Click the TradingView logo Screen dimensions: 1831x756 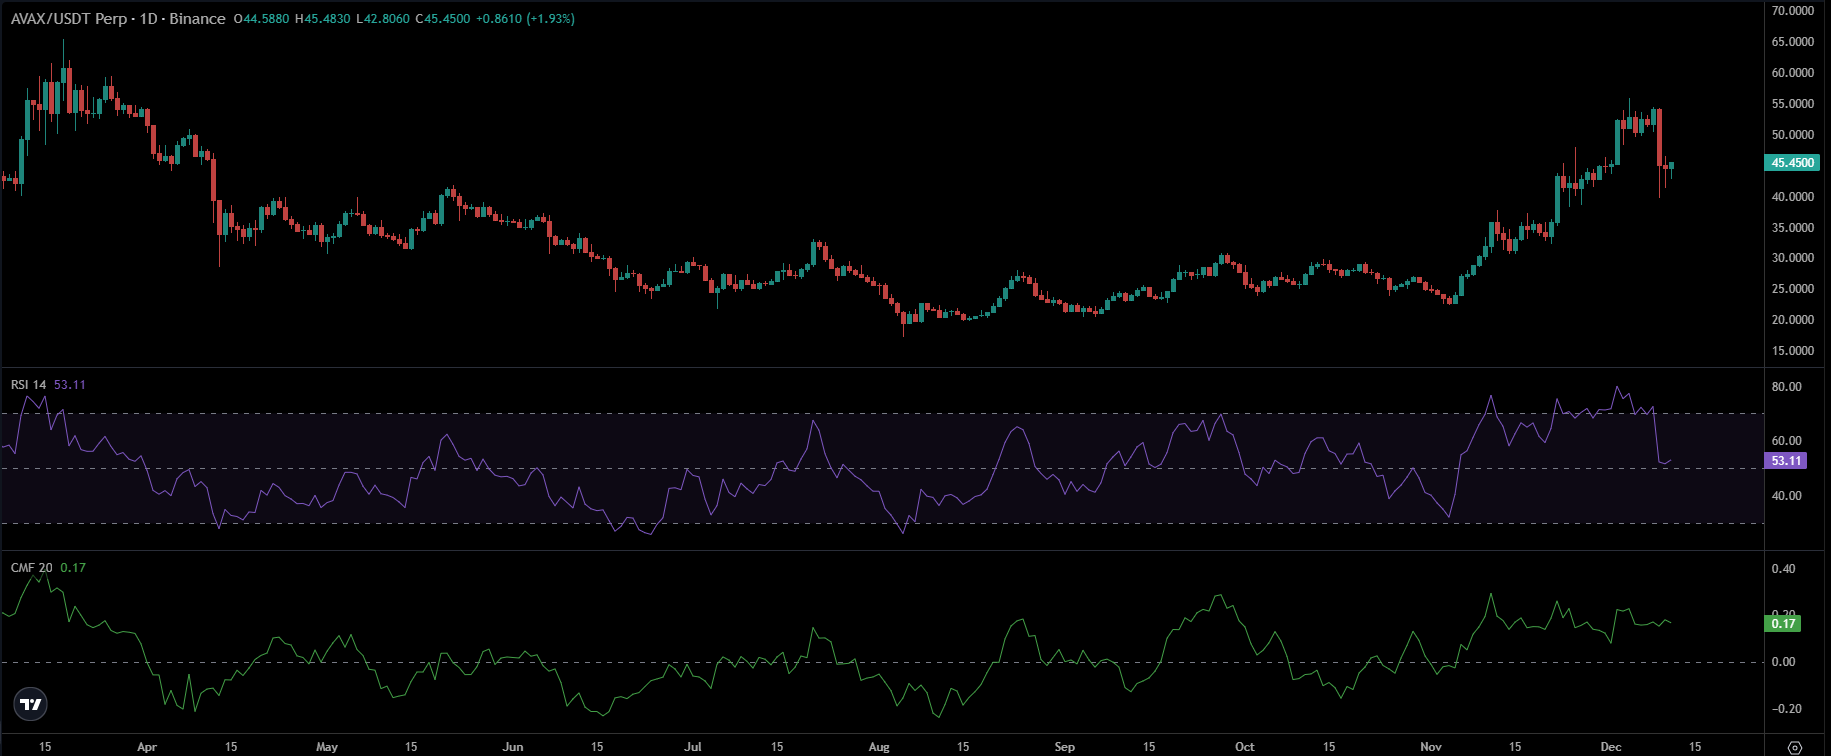click(x=32, y=704)
